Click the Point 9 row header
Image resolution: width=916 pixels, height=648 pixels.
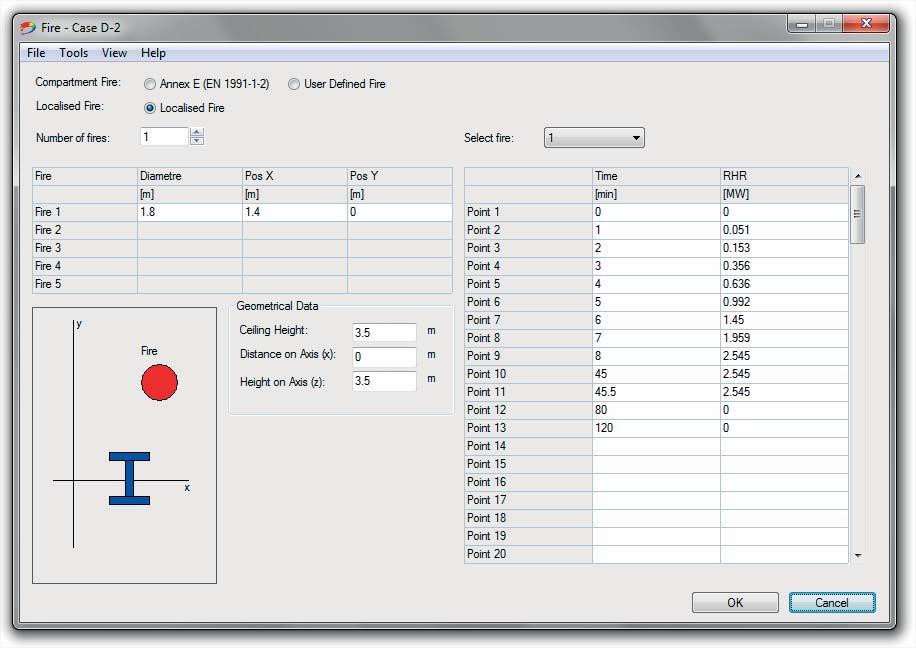tap(528, 356)
